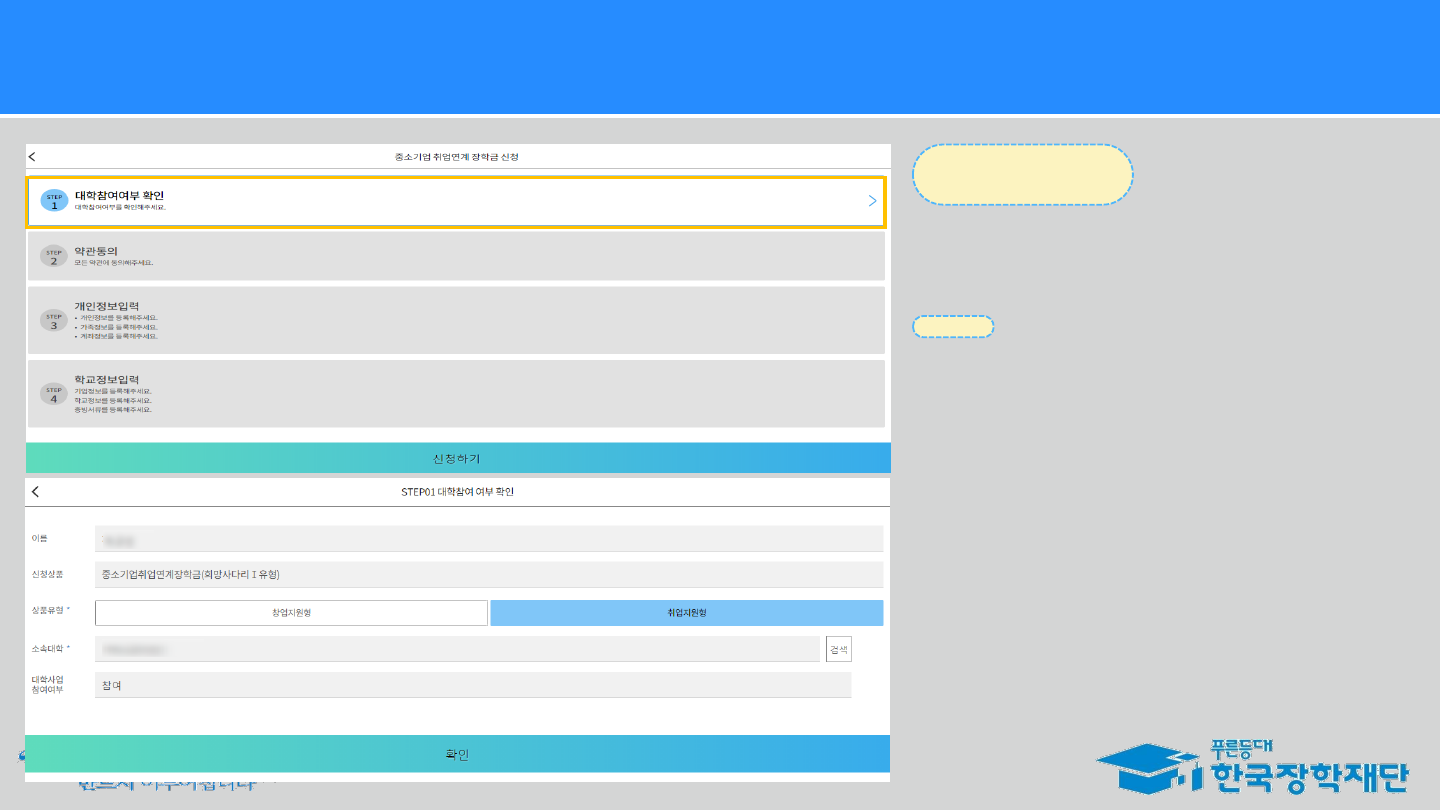
Task: Click the back arrow in STEP01 header
Action: point(36,492)
